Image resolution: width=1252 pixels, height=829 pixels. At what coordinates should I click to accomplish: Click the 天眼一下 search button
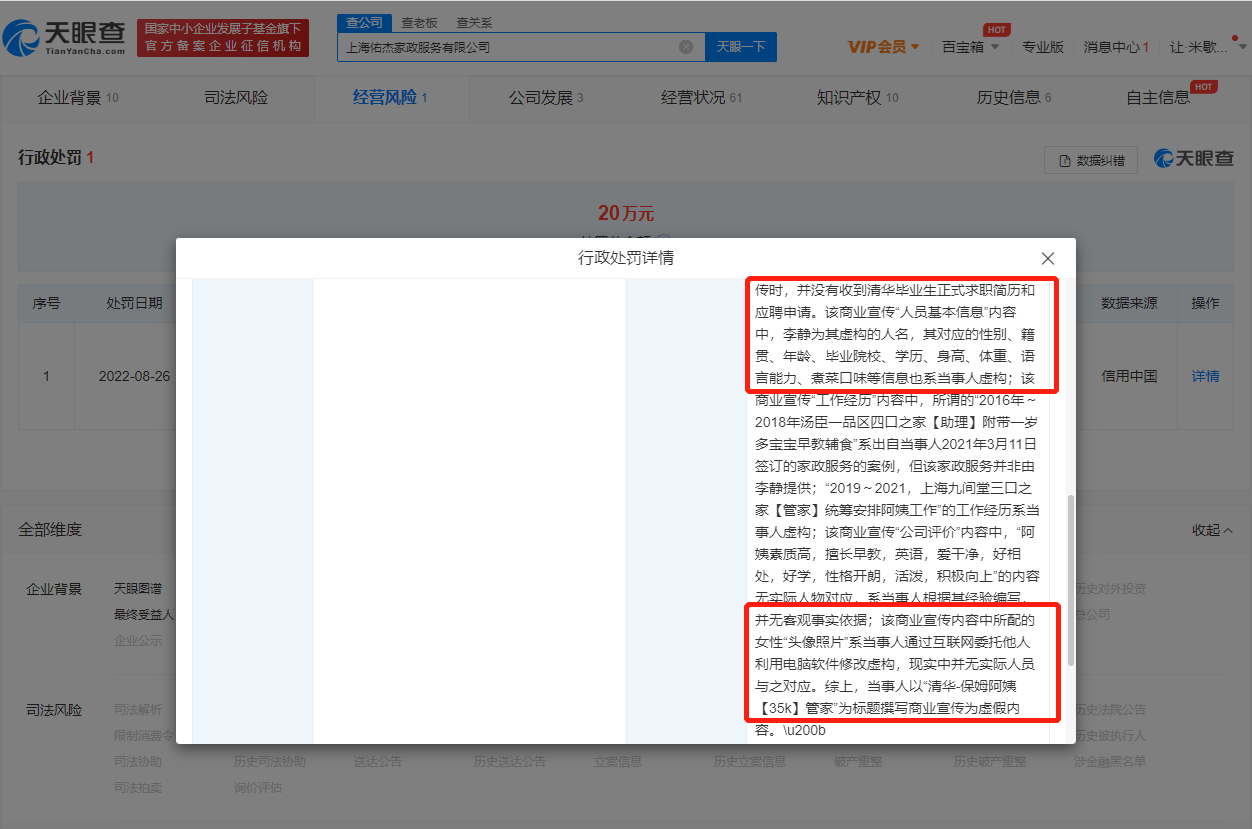pyautogui.click(x=740, y=46)
